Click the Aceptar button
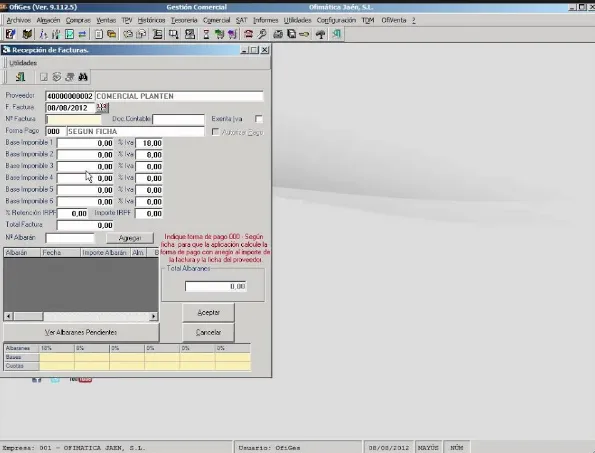Viewport: 595px width, 453px height. (x=208, y=313)
